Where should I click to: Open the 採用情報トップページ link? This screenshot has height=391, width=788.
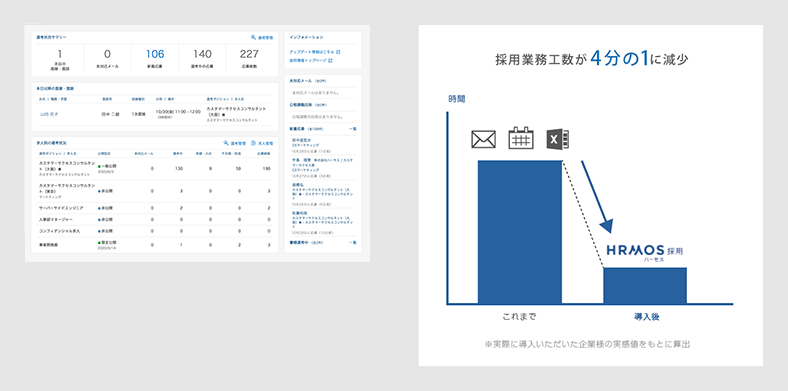308,60
